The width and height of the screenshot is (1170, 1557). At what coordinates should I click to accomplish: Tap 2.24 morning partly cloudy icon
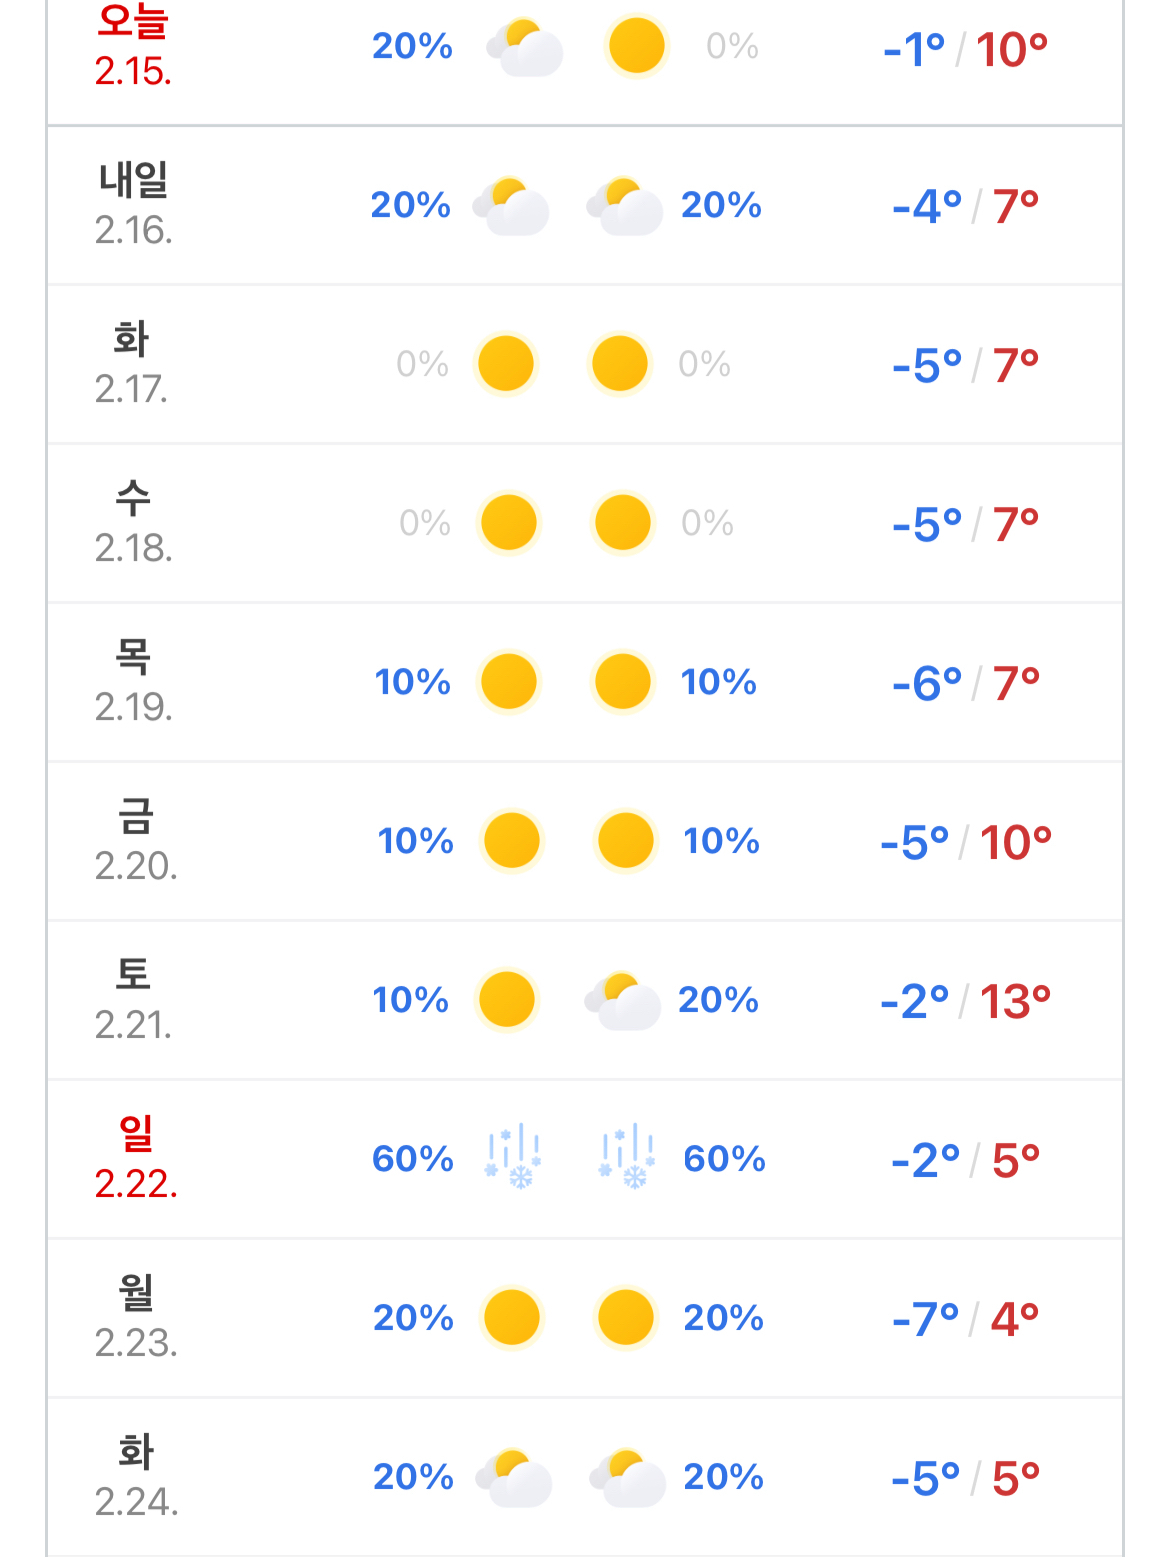click(514, 1477)
